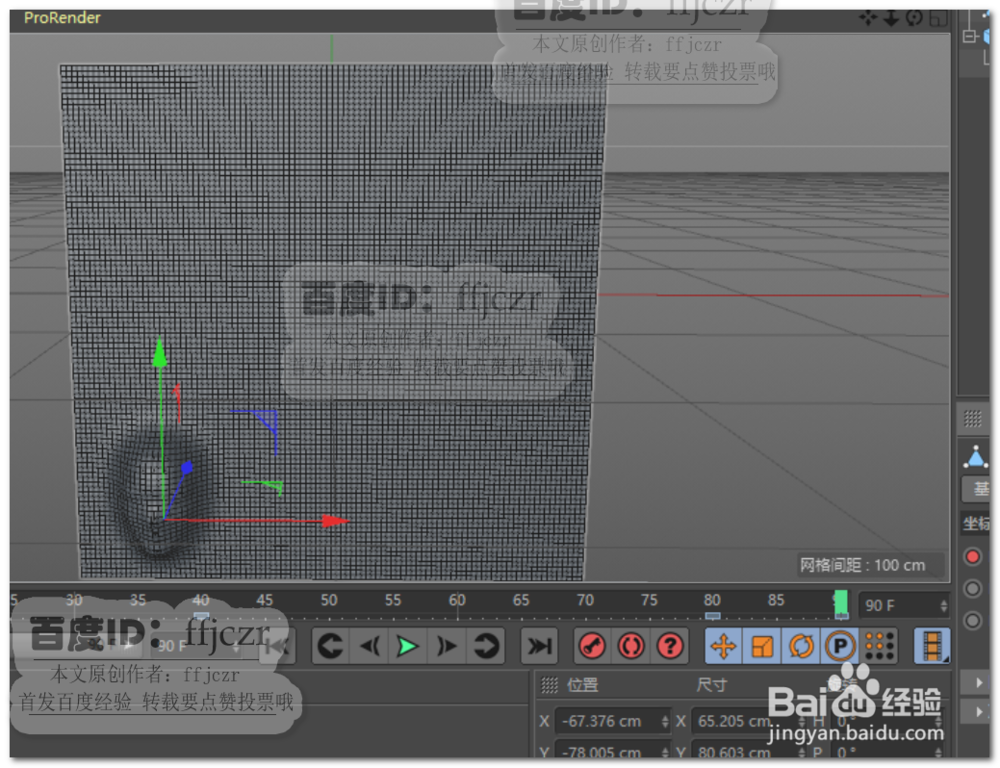The image size is (1000, 768).
Task: Click the stepper on position X field
Action: (665, 721)
